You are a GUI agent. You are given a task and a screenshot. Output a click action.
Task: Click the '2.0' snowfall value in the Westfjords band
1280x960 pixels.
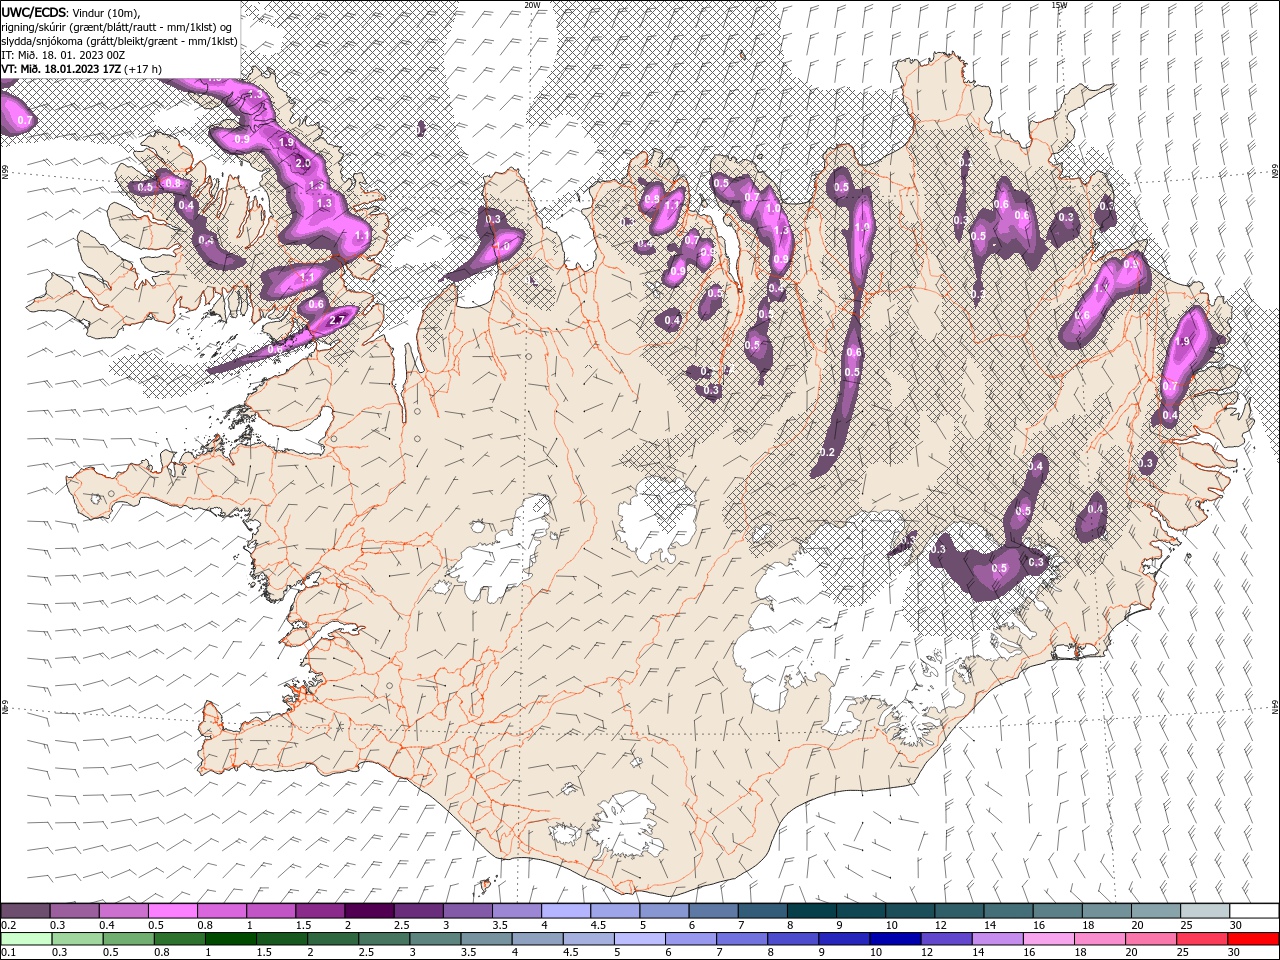pos(303,163)
